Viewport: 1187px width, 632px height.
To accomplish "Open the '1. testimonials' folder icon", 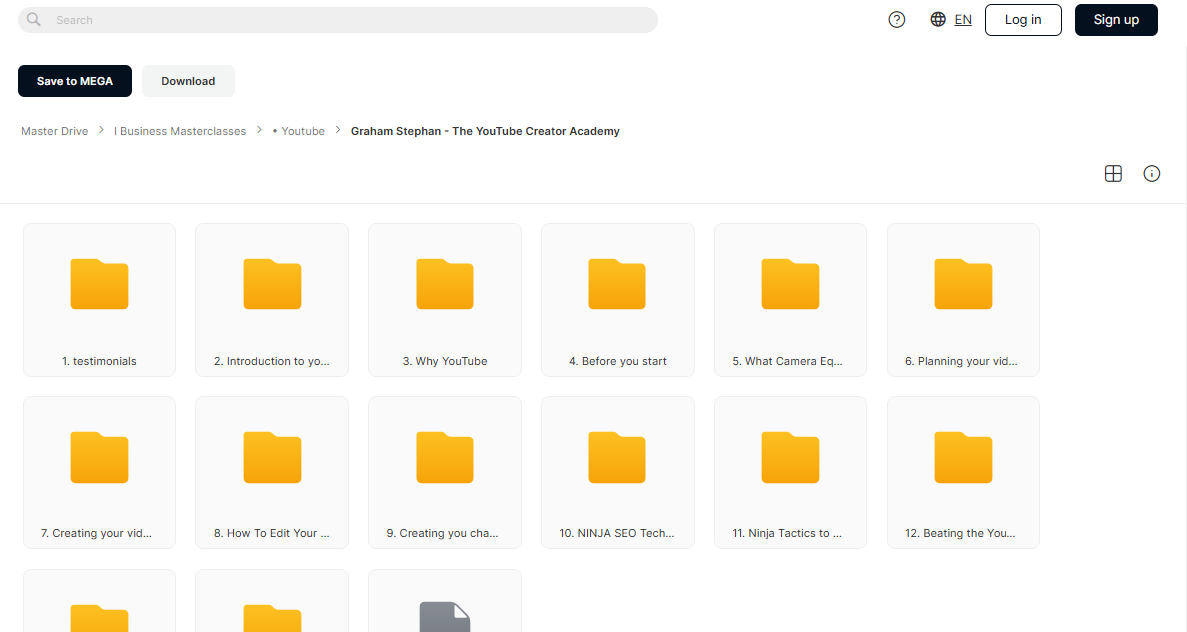I will click(99, 284).
